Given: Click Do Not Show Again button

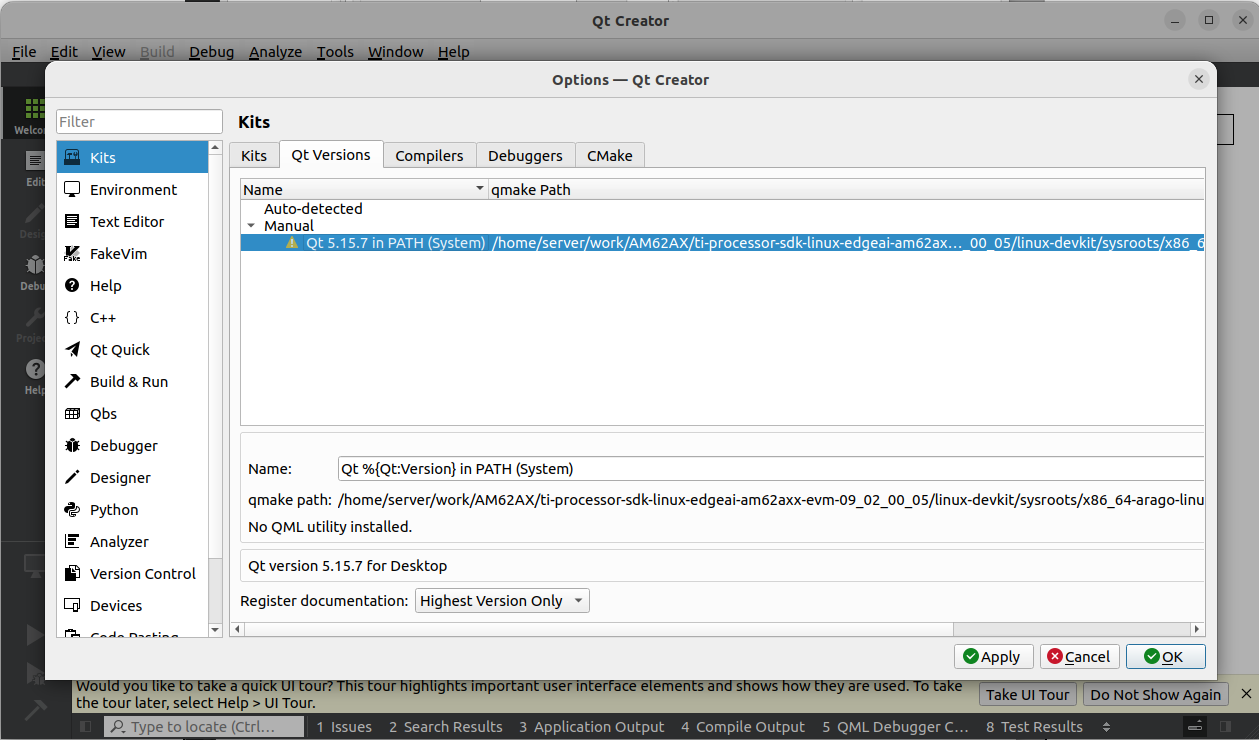Looking at the screenshot, I should 1155,694.
